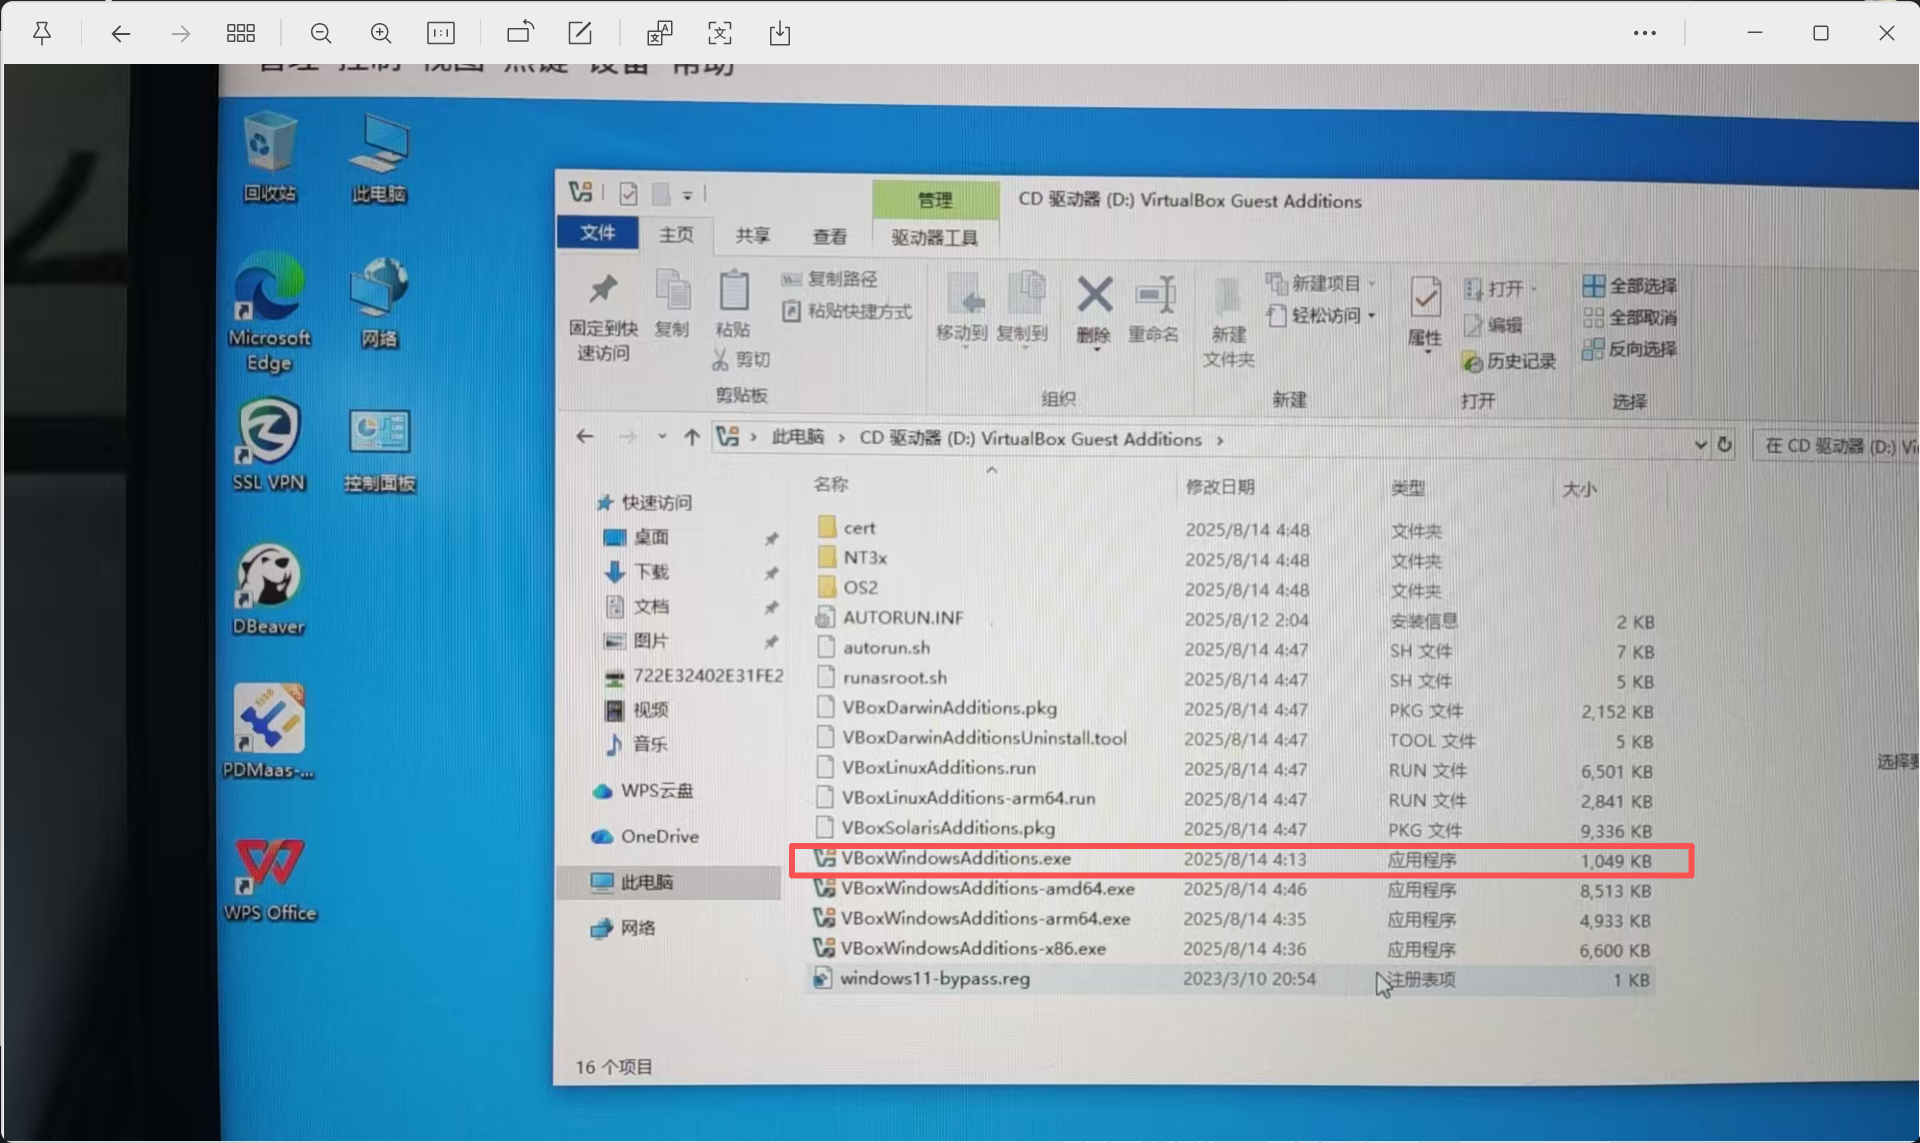Click the rotate image icon
This screenshot has width=1920, height=1143.
point(519,33)
